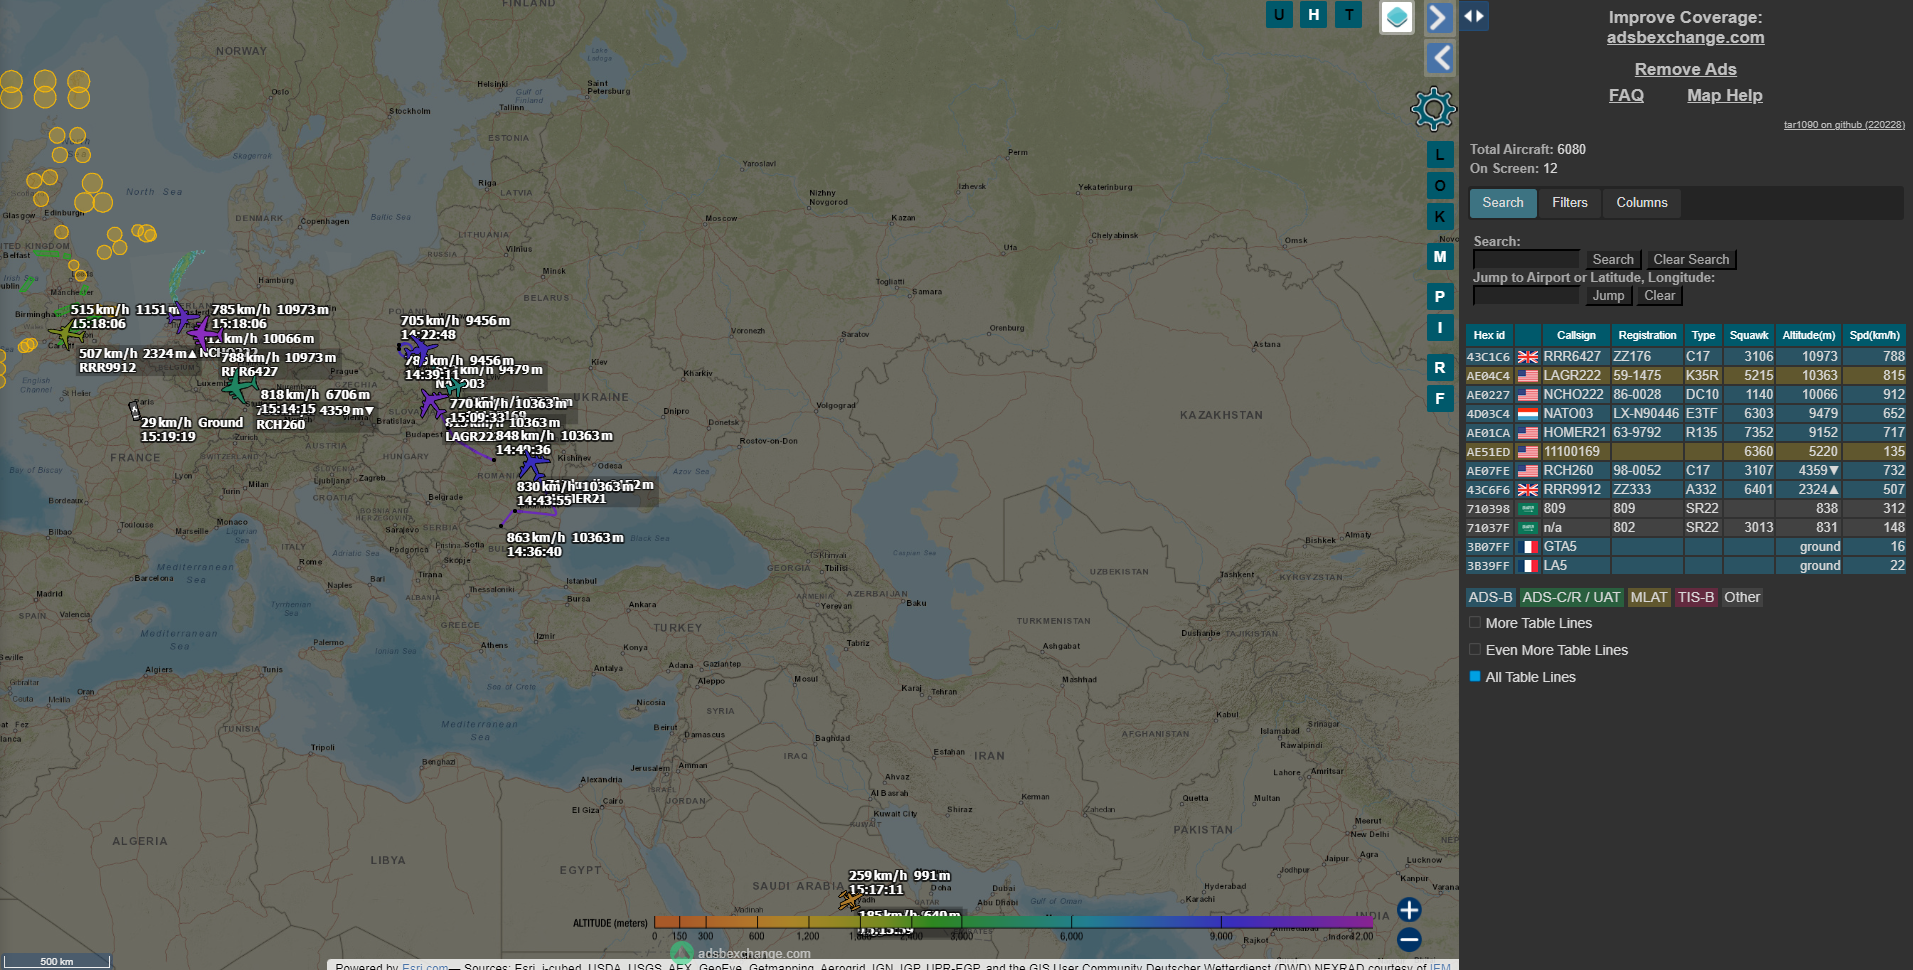Toggle the sidebar with double-arrow icon
The height and width of the screenshot is (970, 1913).
tap(1474, 16)
